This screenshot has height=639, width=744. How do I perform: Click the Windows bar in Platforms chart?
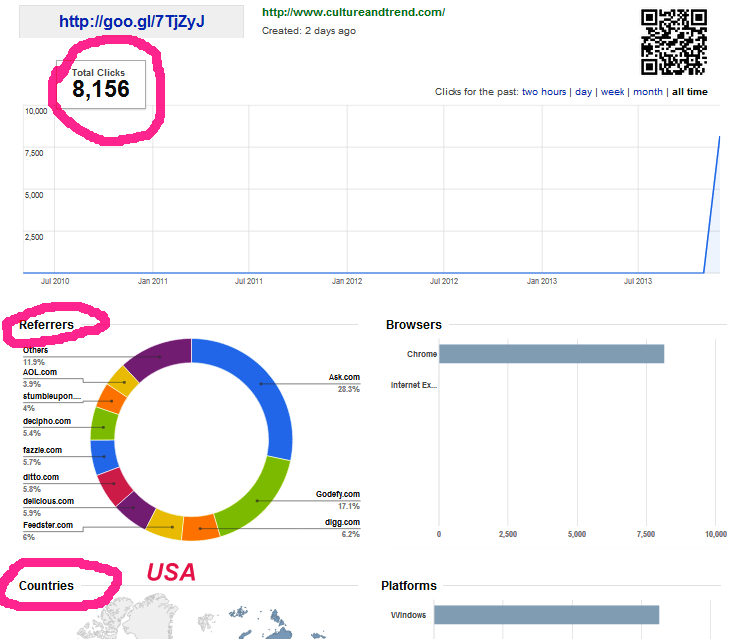[546, 614]
